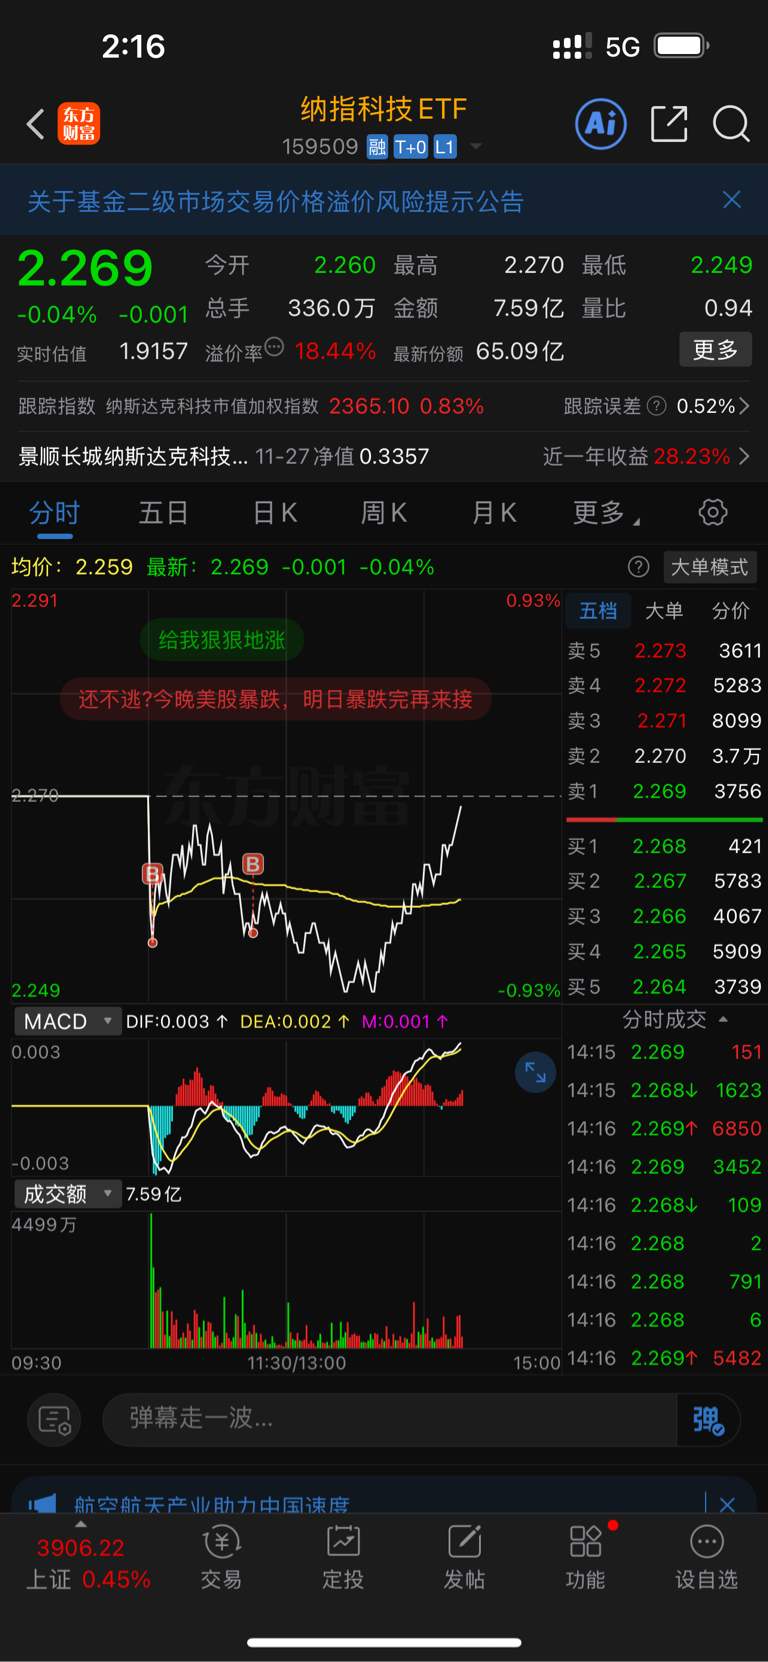Open chart settings hexagon gear icon
Viewport: 768px width, 1662px height.
coord(713,513)
